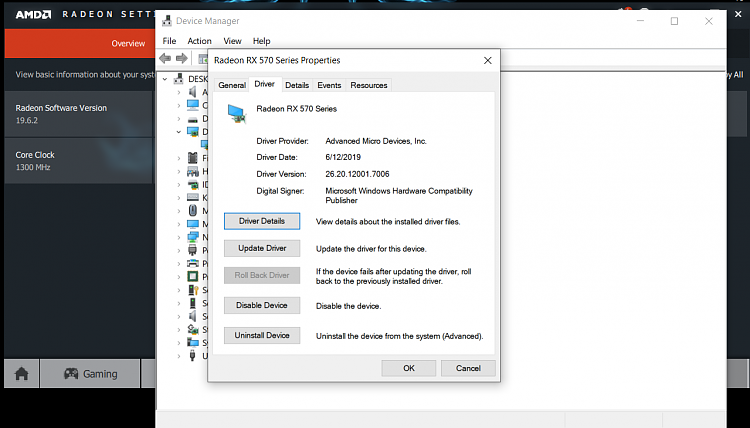Collapse the DESK root node chevron
The image size is (750, 428).
[x=165, y=79]
